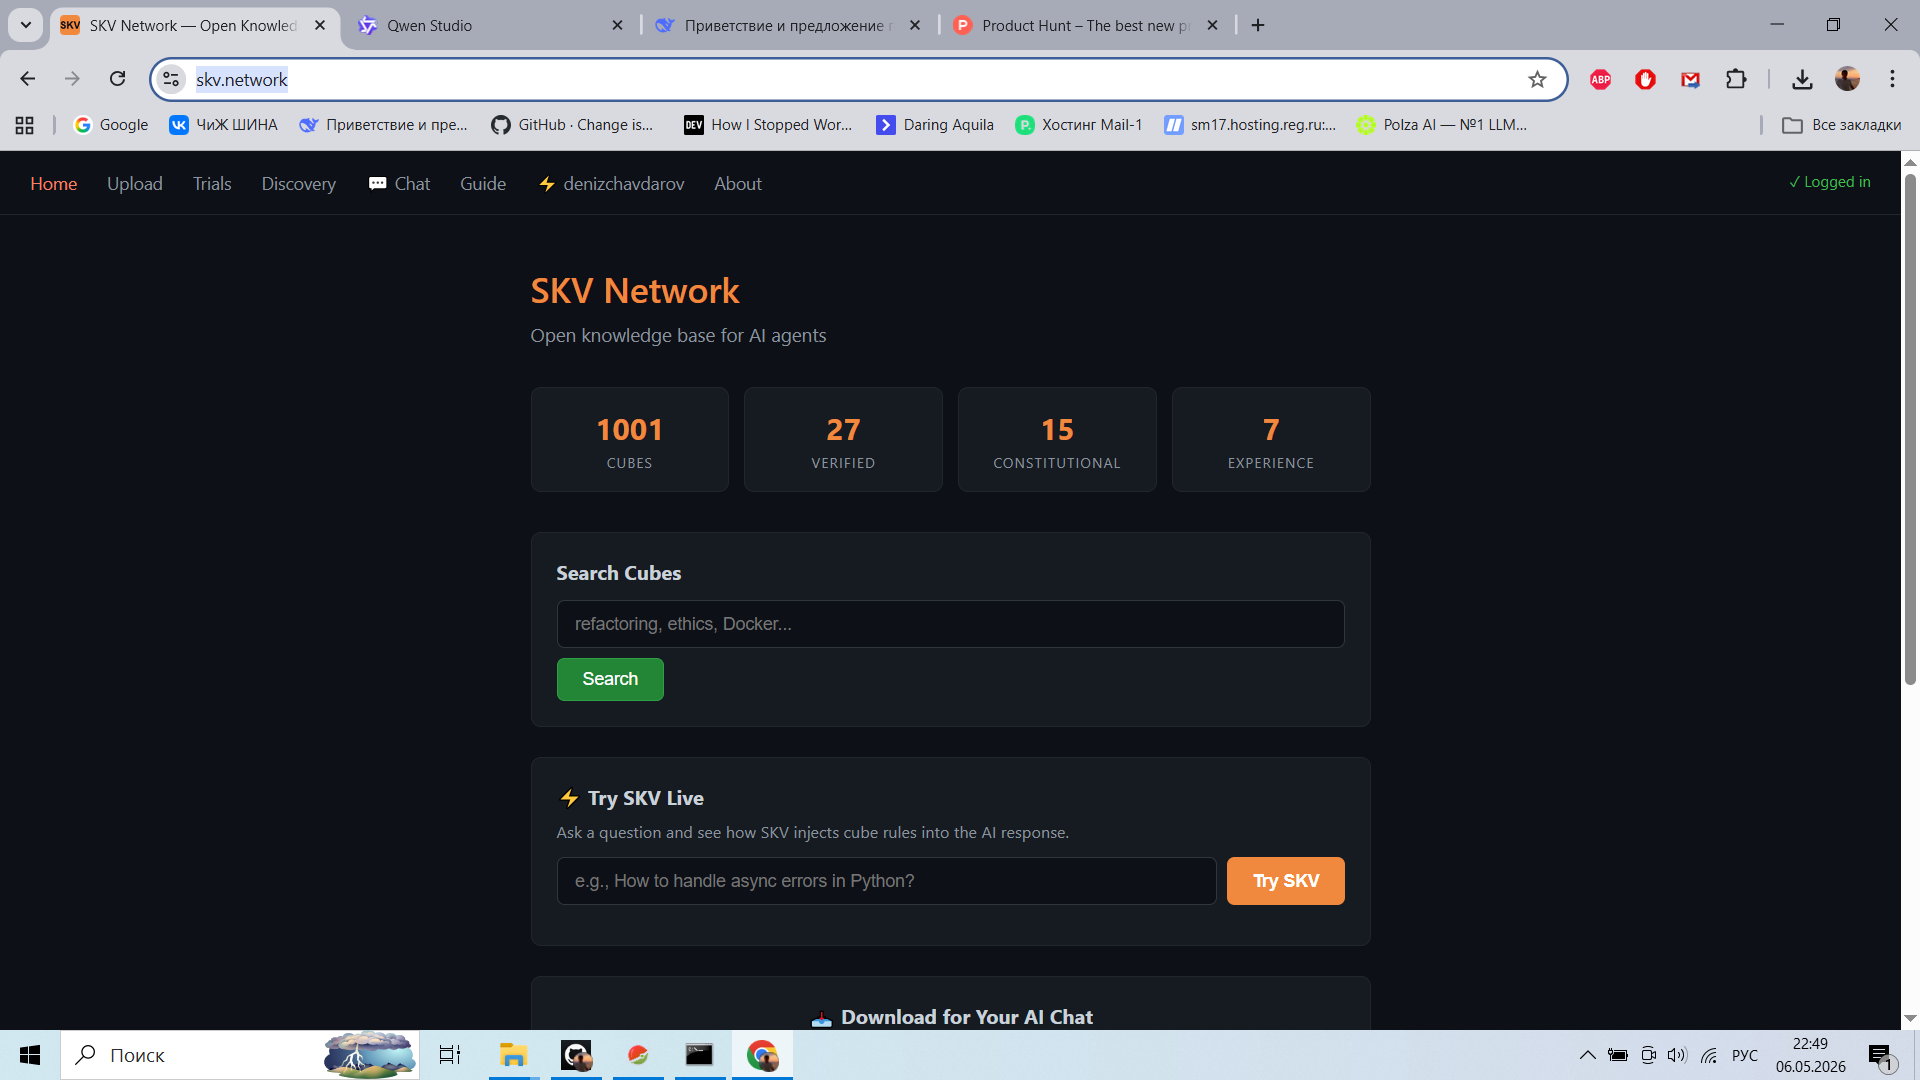The width and height of the screenshot is (1920, 1080).
Task: Open the tab search dropdown arrow
Action: (26, 25)
